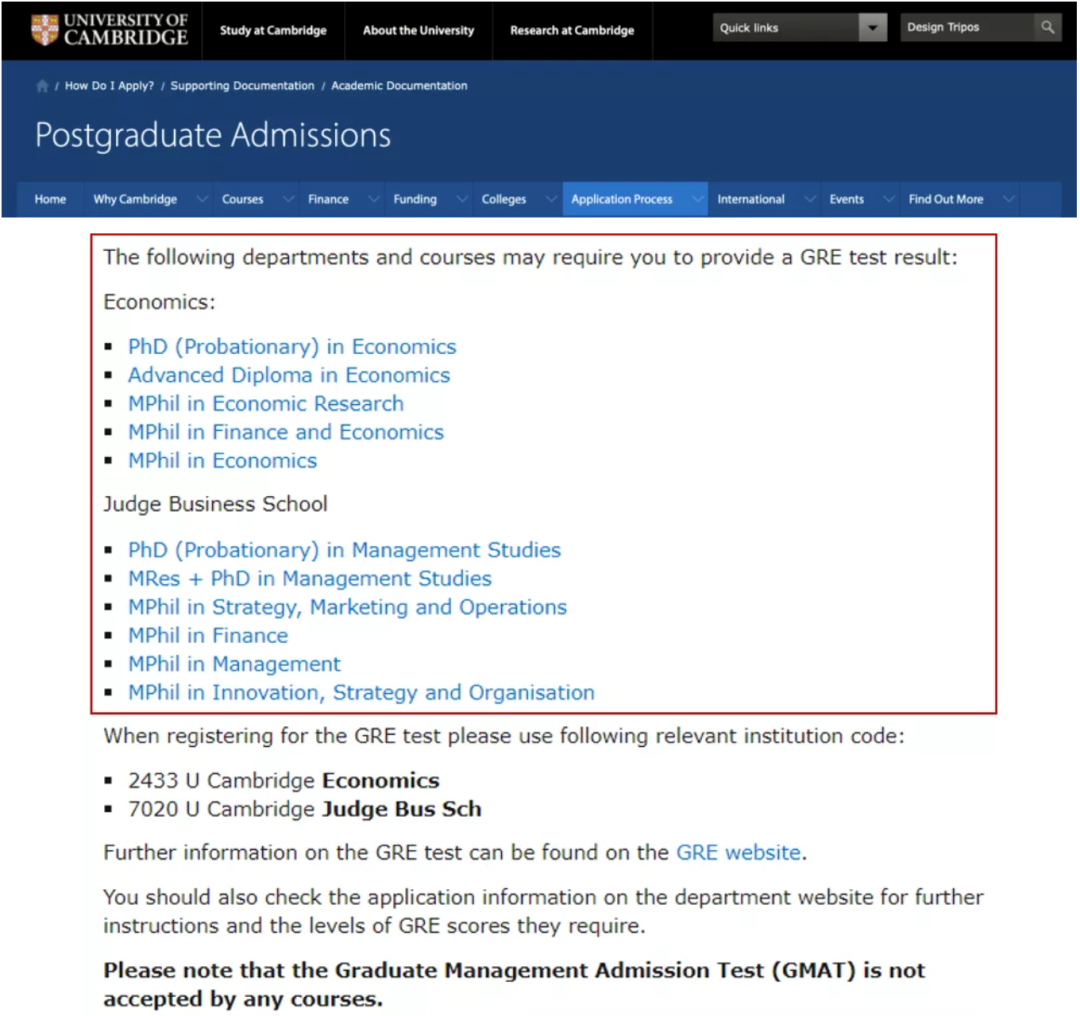Select the Find Out More tab
This screenshot has height=1016, width=1080.
coord(946,199)
